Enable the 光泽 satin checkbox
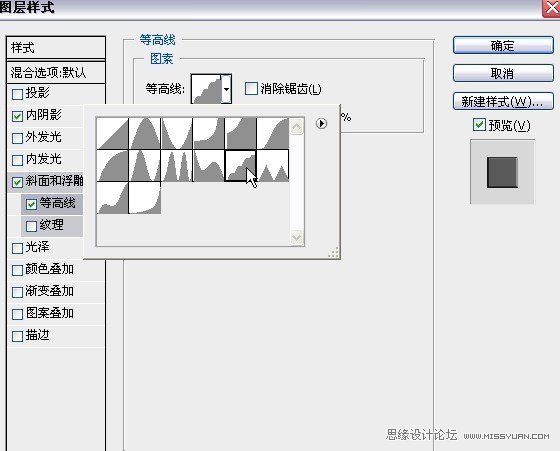Viewport: 560px width, 451px height. point(17,248)
